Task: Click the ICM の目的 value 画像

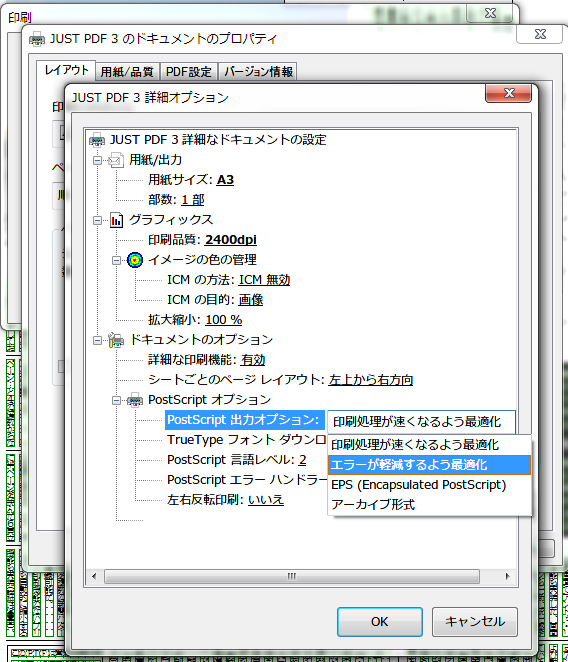Action: tap(250, 300)
